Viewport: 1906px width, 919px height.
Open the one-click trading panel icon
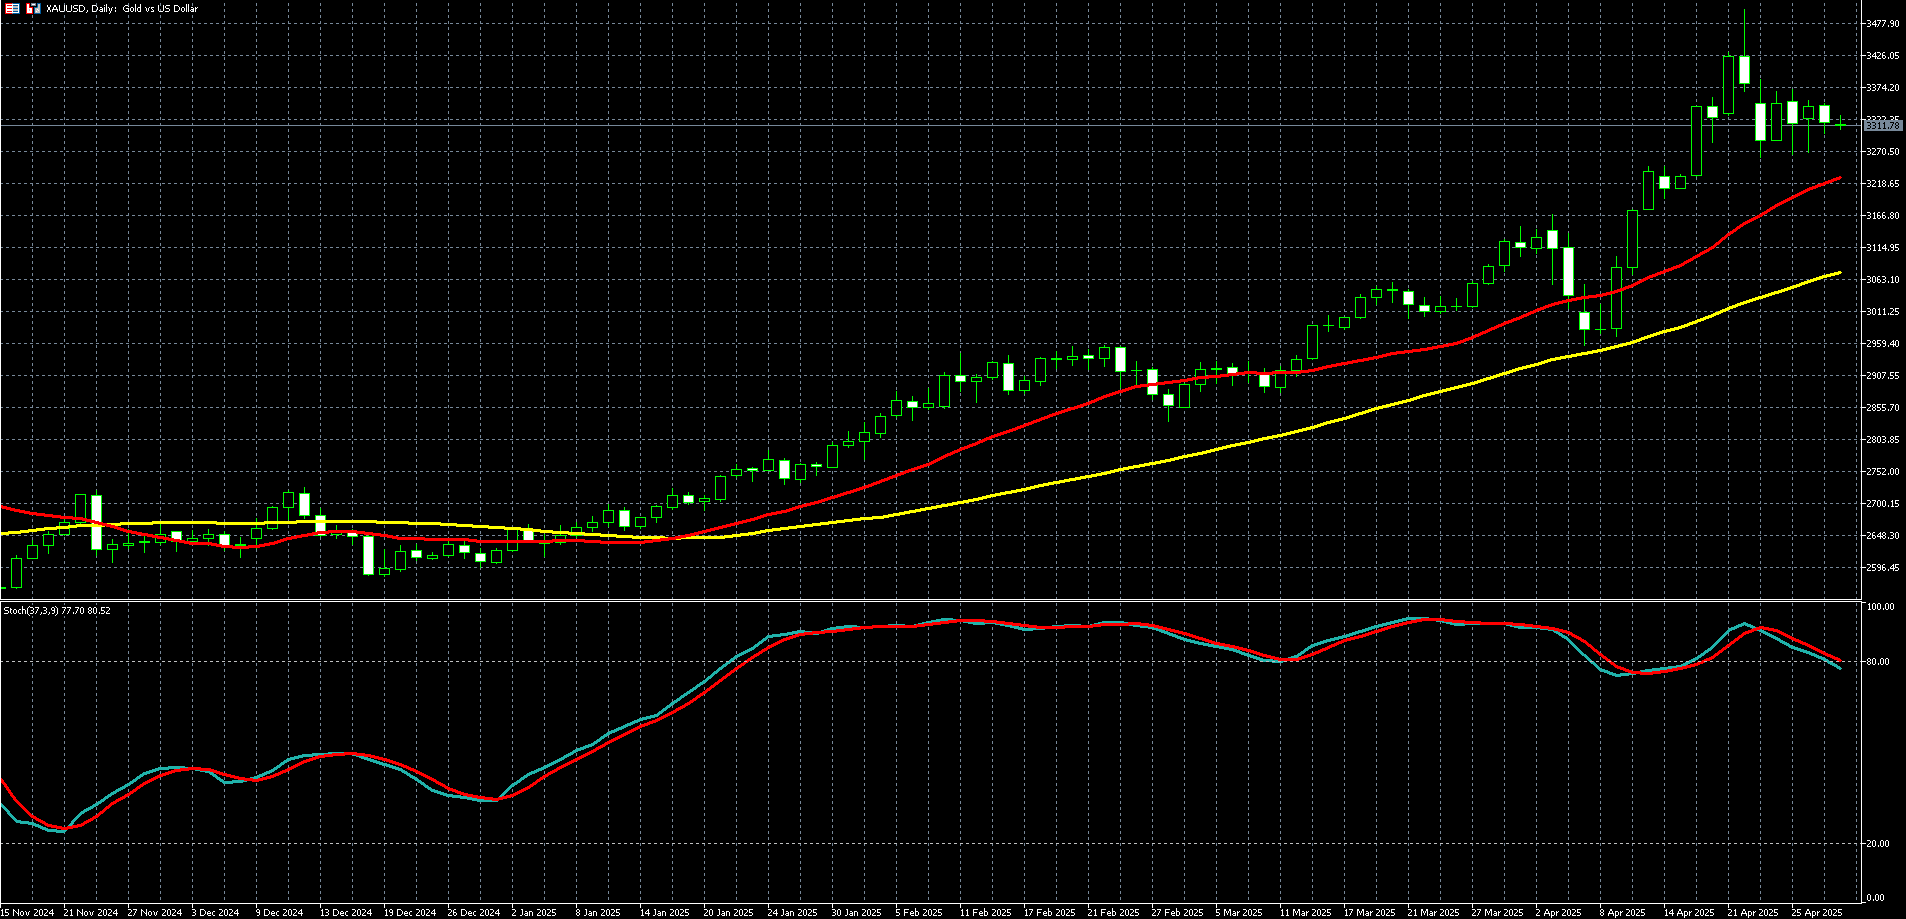coord(33,8)
